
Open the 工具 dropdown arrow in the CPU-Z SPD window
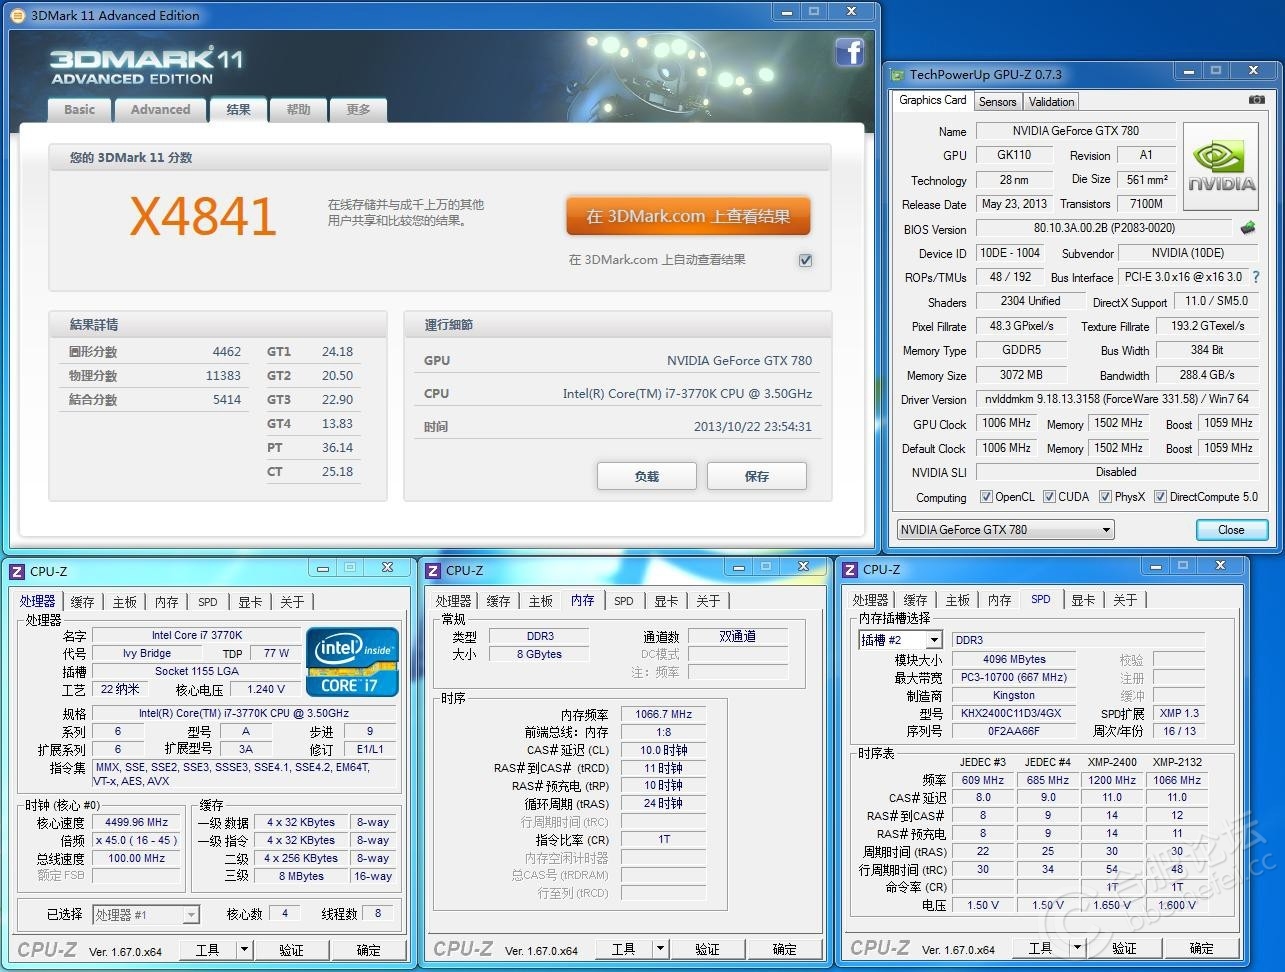pos(1076,947)
